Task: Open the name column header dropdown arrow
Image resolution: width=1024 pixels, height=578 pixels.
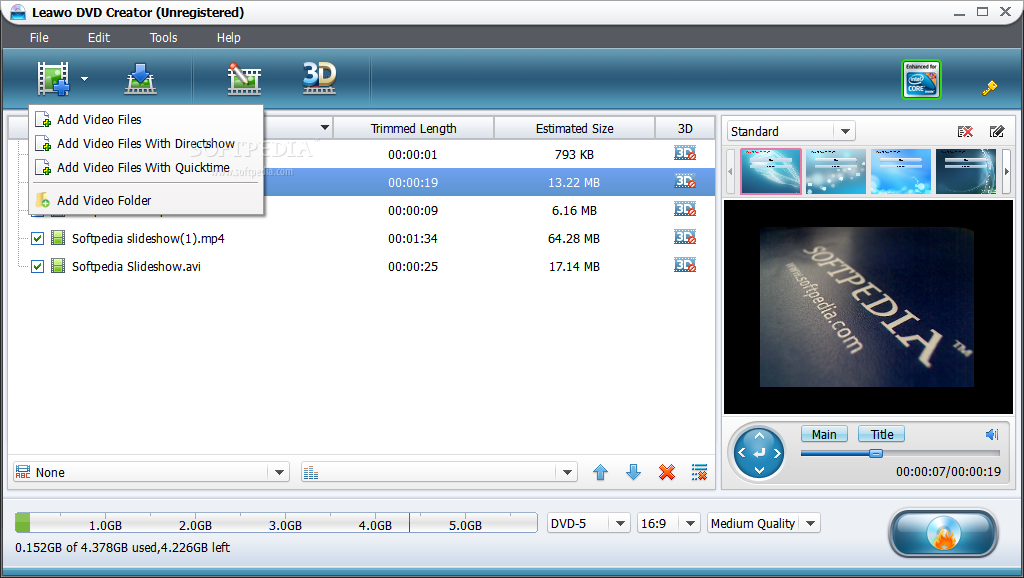Action: point(325,128)
